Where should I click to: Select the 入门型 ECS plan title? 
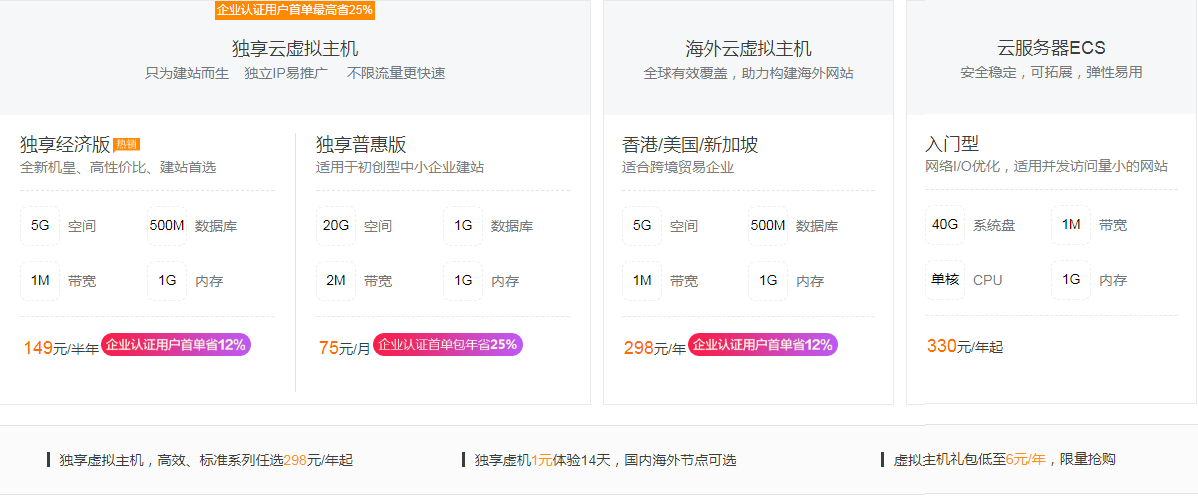(952, 144)
